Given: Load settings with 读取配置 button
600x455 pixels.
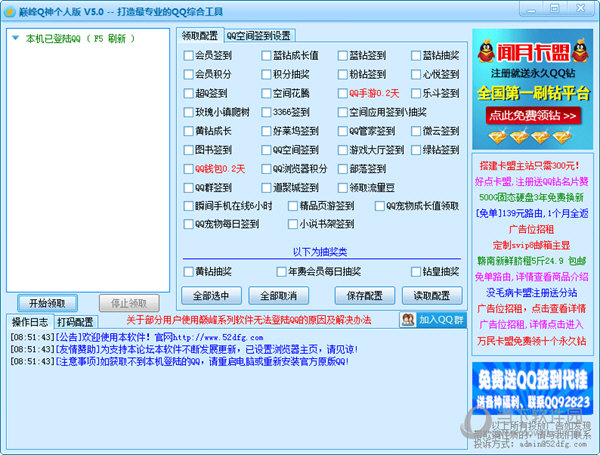Looking at the screenshot, I should pos(432,295).
